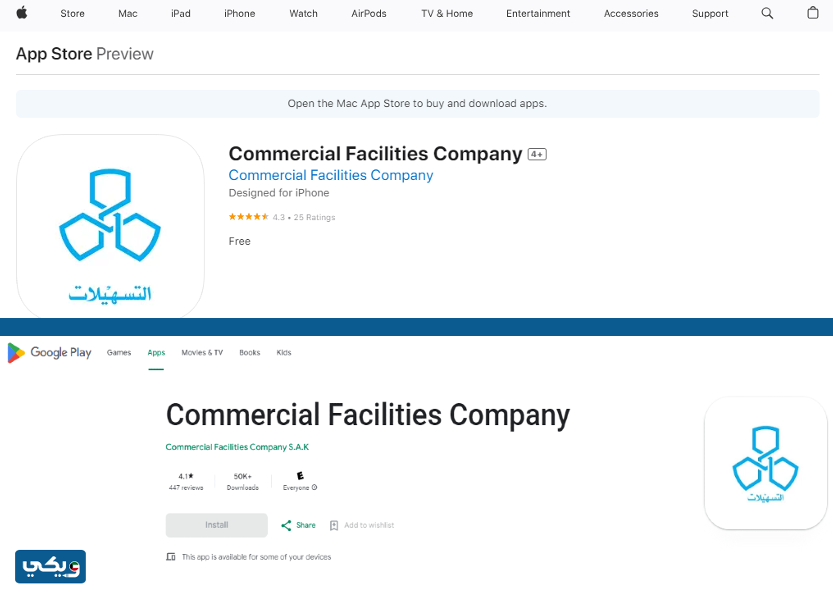Open the blue Commercial Facilities Company developer link
The width and height of the screenshot is (833, 596).
pyautogui.click(x=331, y=175)
